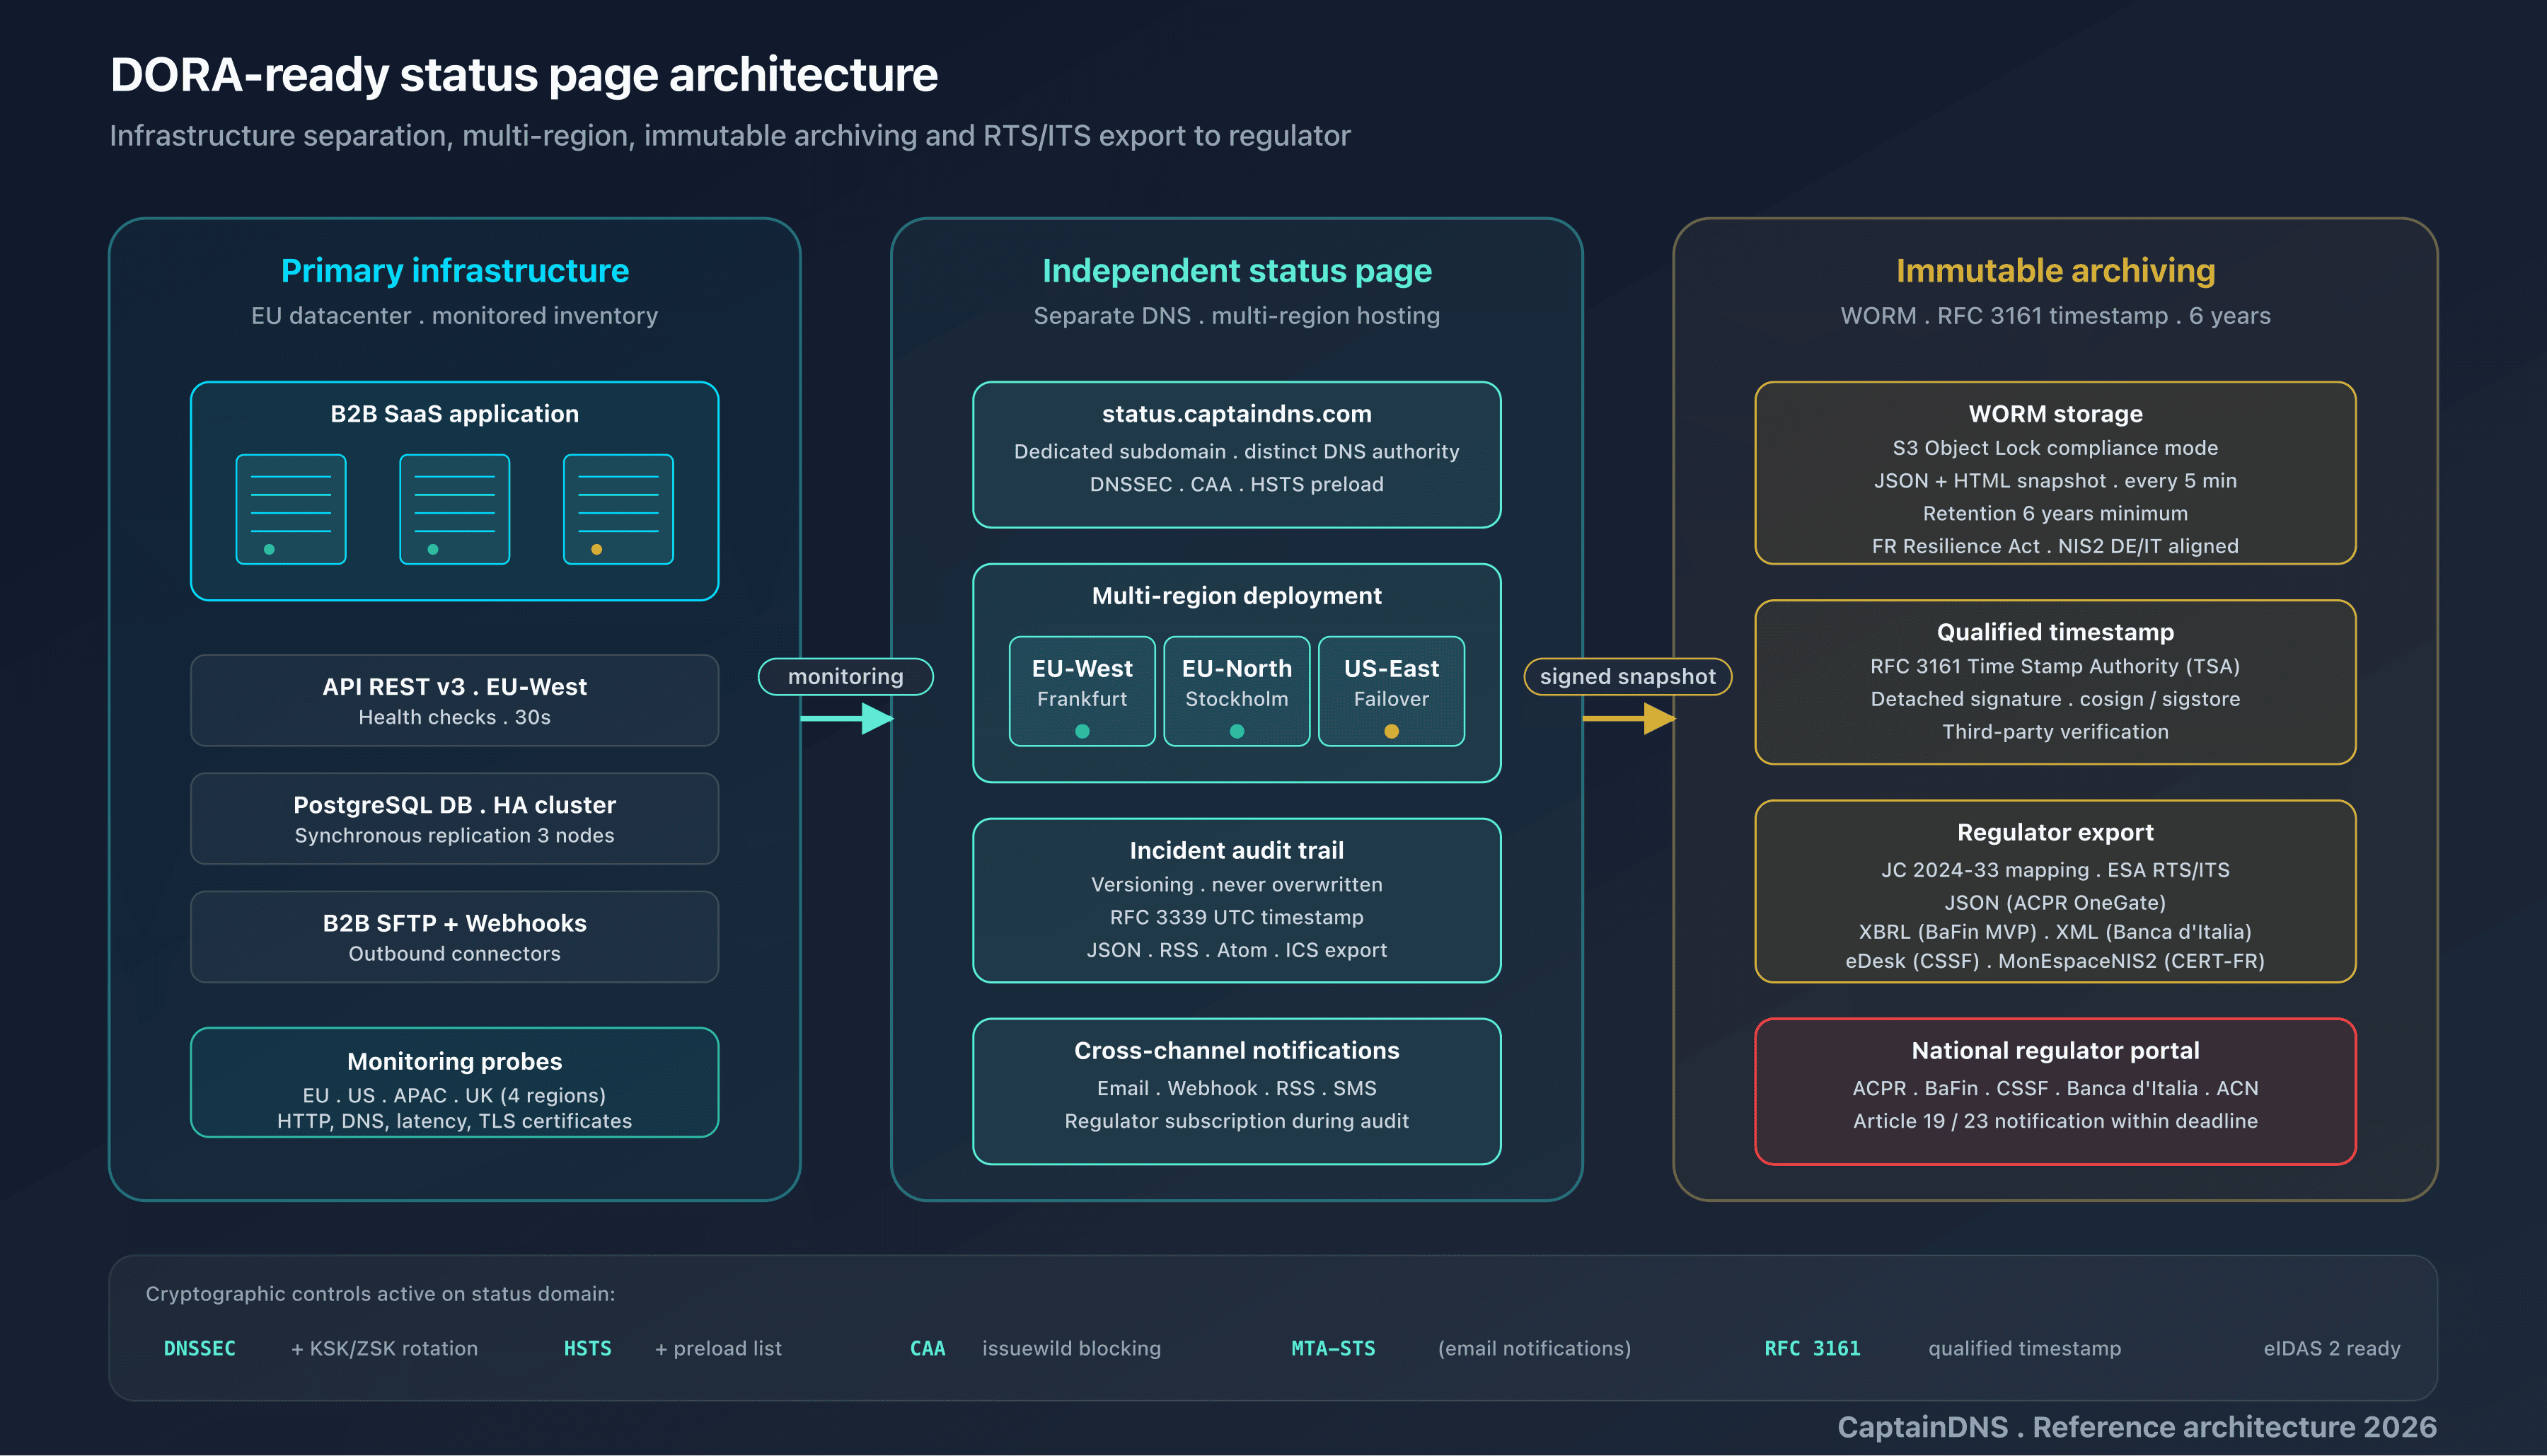
Task: Click the Multi-region deployment heading
Action: coord(1237,596)
